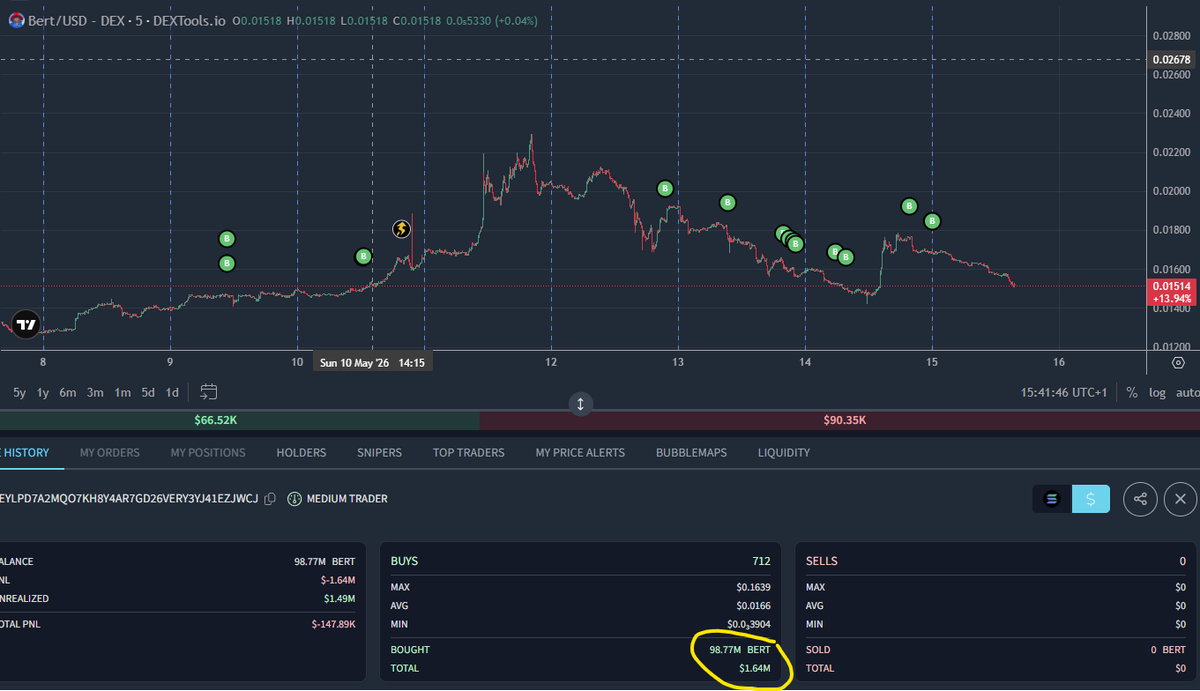The image size is (1200, 691).
Task: Click the BUYS count 712
Action: [761, 562]
